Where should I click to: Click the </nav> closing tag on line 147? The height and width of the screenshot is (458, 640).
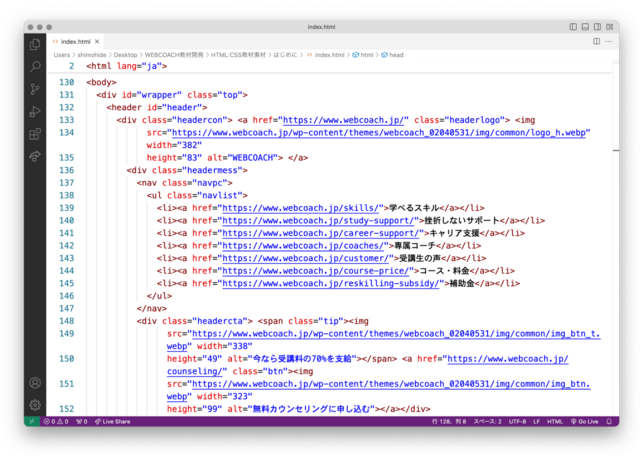(152, 309)
